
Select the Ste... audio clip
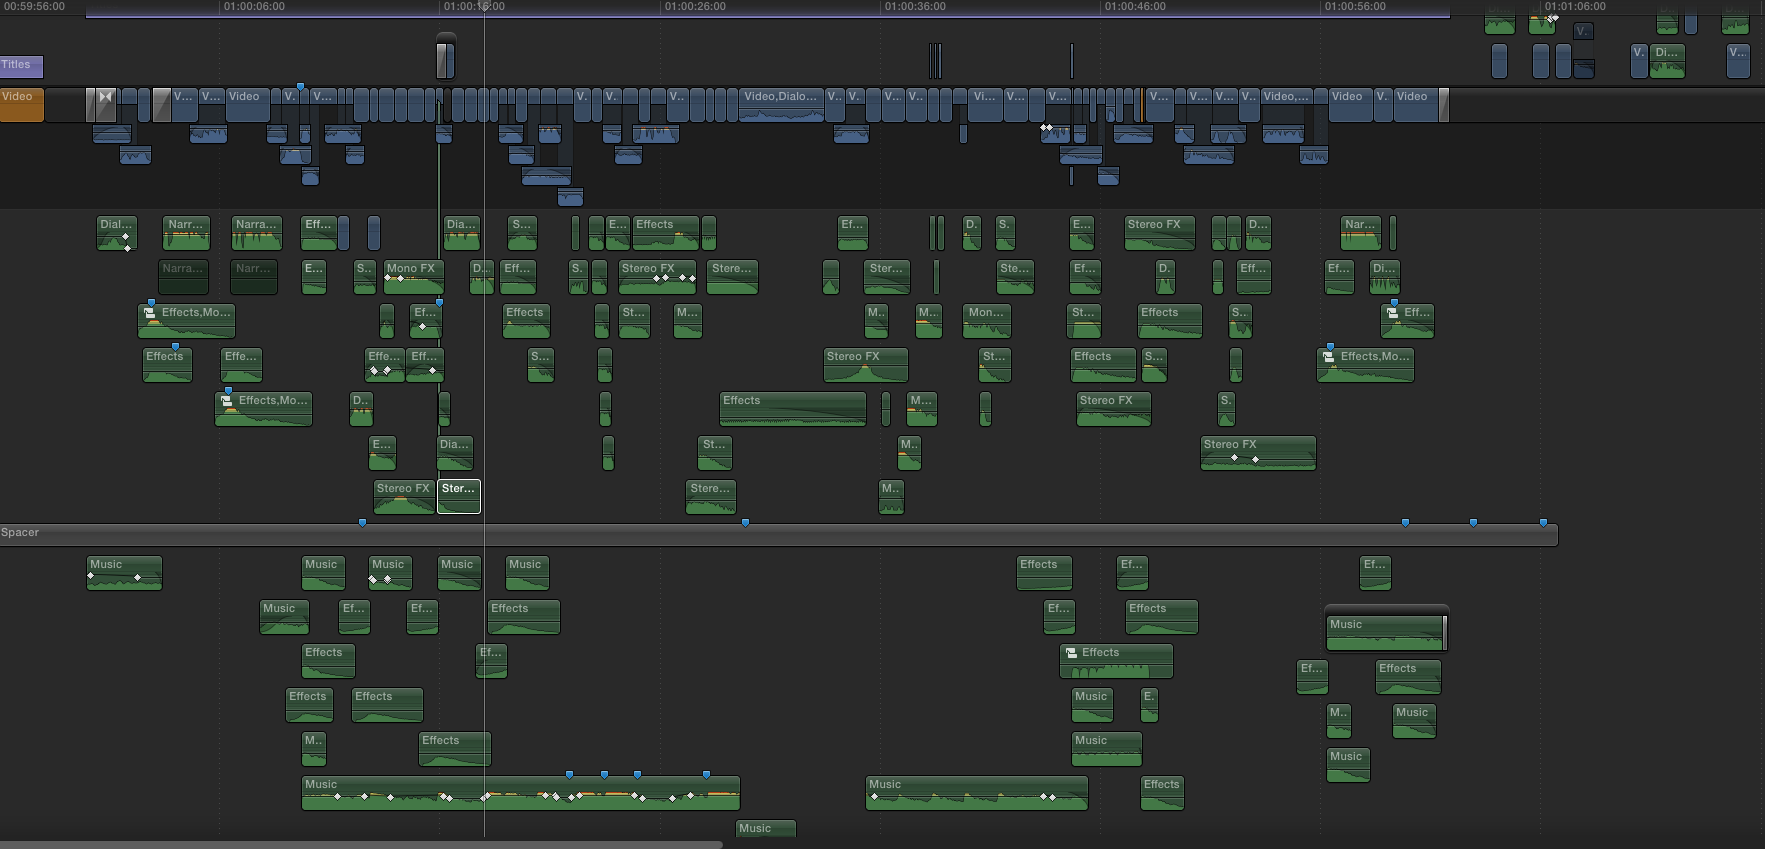[1015, 277]
